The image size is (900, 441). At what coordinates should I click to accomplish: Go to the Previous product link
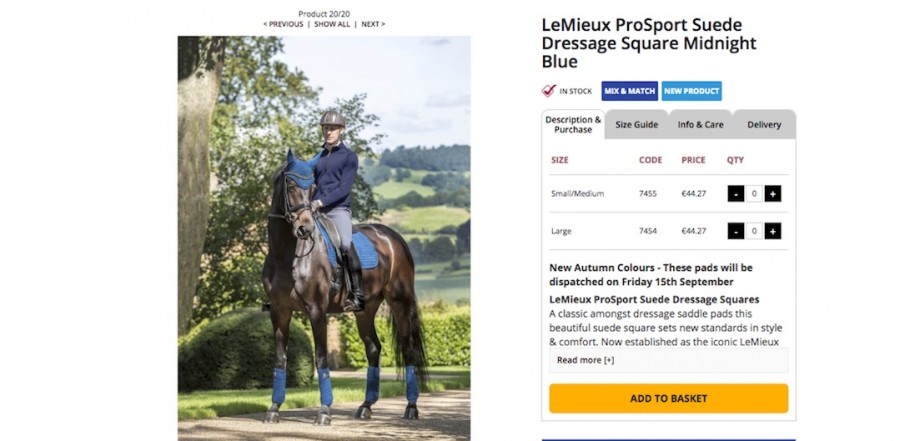click(x=283, y=24)
